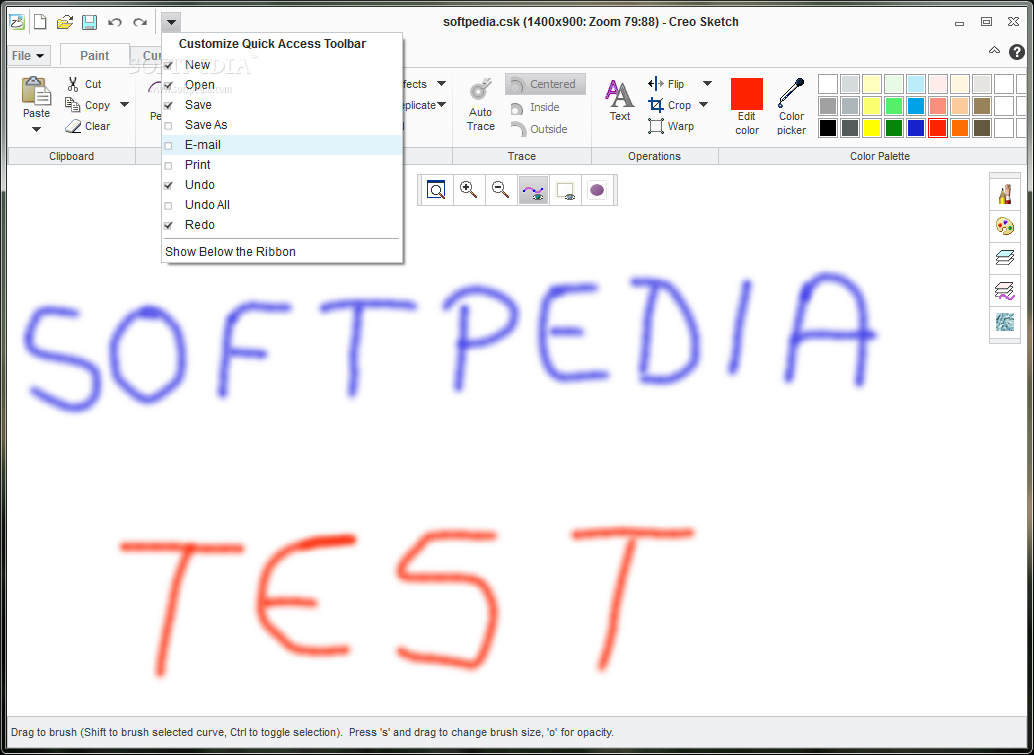Switch to the Paint tab
1034x755 pixels.
pos(94,55)
